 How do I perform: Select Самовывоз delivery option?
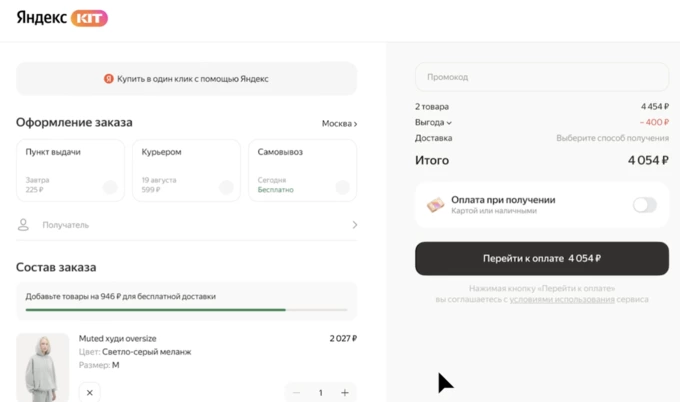pos(302,170)
